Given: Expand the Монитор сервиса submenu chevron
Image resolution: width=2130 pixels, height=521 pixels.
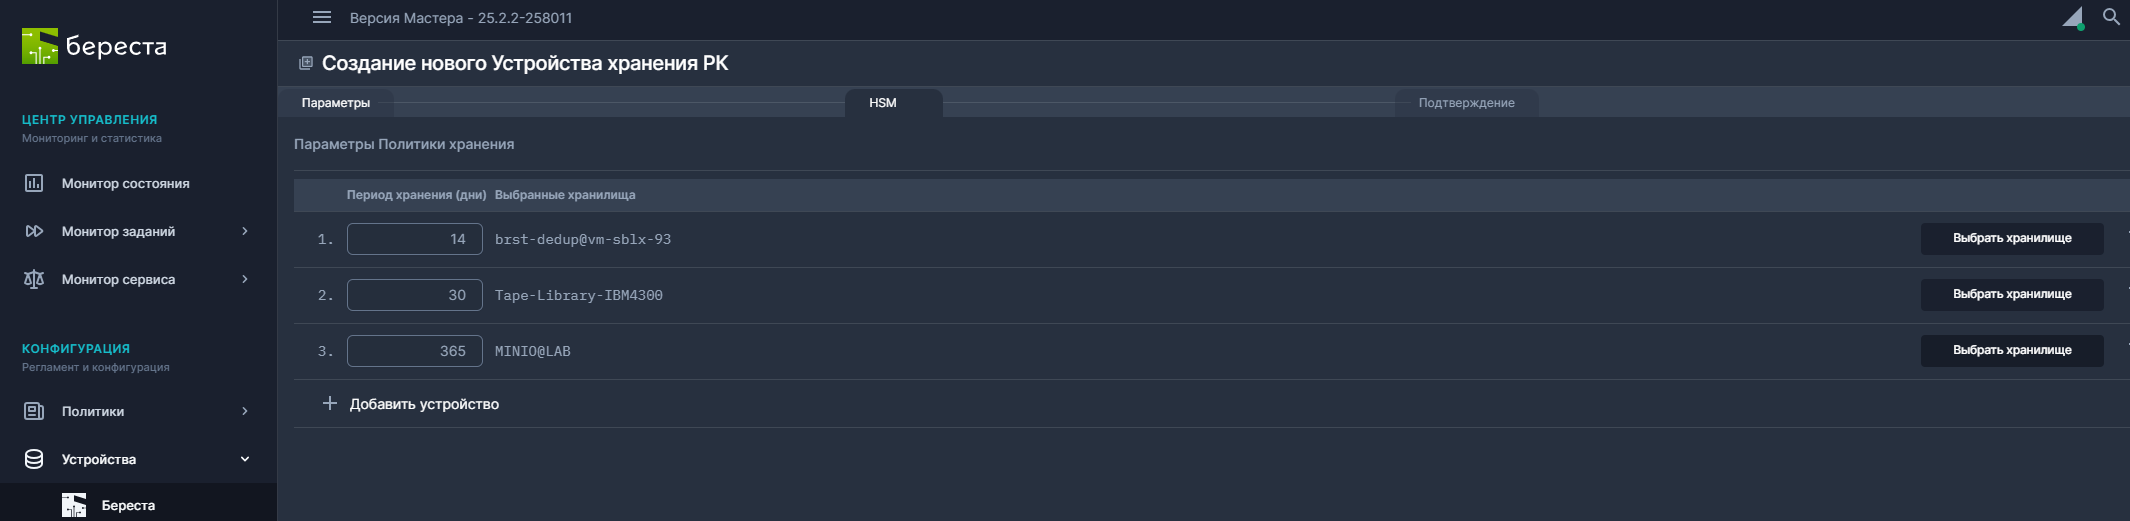Looking at the screenshot, I should tap(245, 279).
